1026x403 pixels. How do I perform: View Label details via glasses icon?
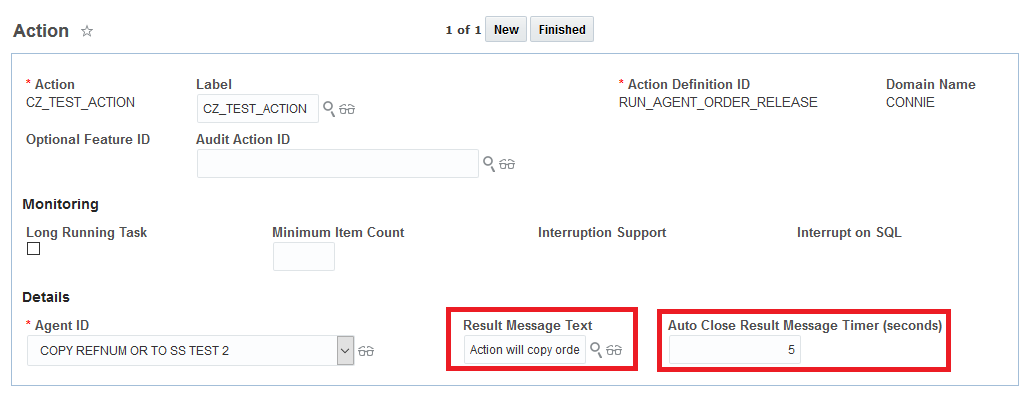[x=347, y=109]
